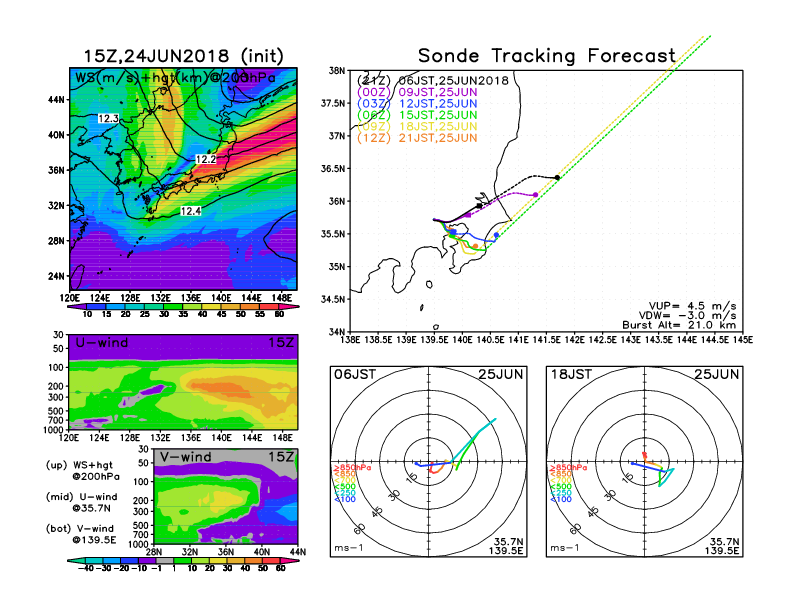Click the 12.3 height contour label
This screenshot has height=612, width=792.
108,119
